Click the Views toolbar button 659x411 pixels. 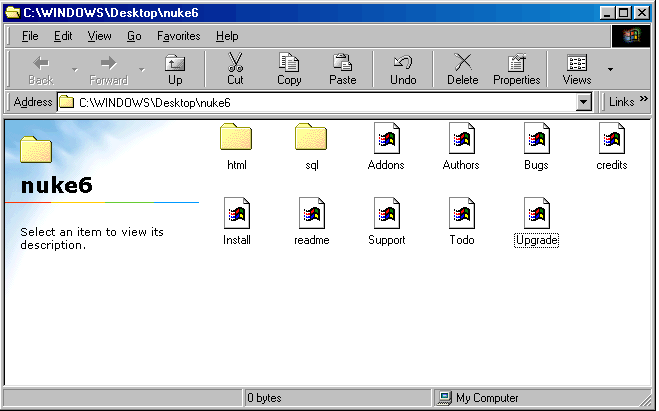coord(577,68)
